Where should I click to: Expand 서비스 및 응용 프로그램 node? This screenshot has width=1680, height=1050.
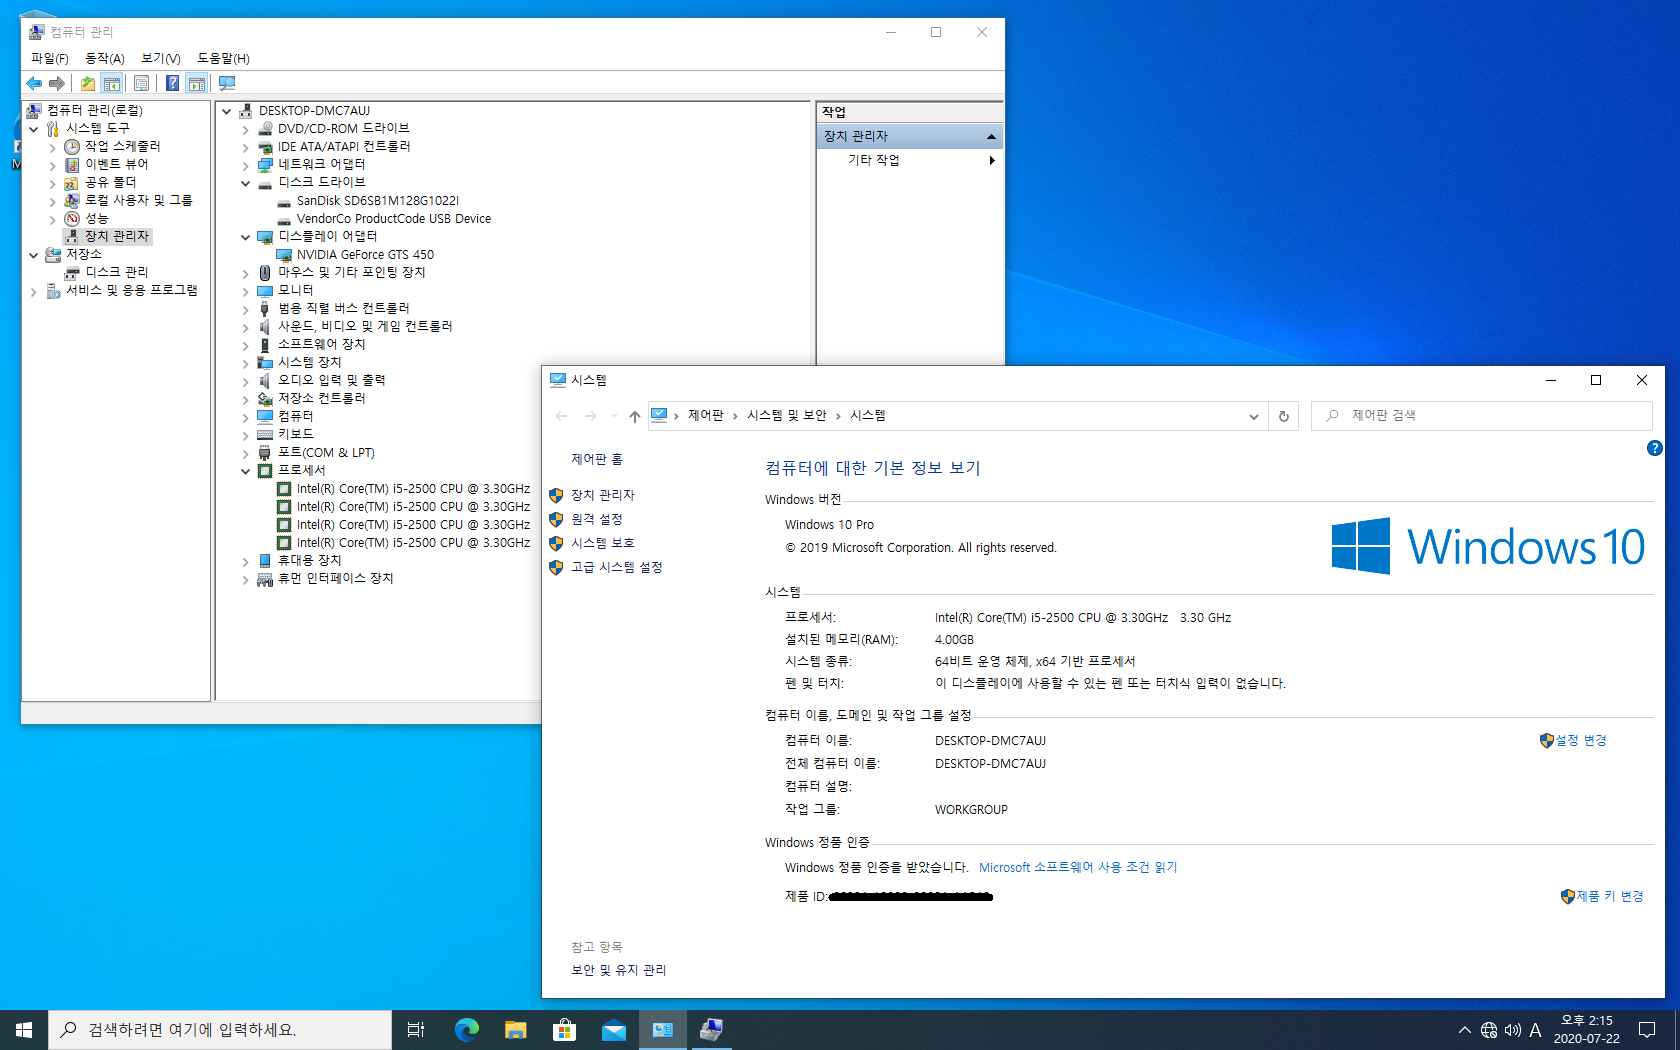33,291
